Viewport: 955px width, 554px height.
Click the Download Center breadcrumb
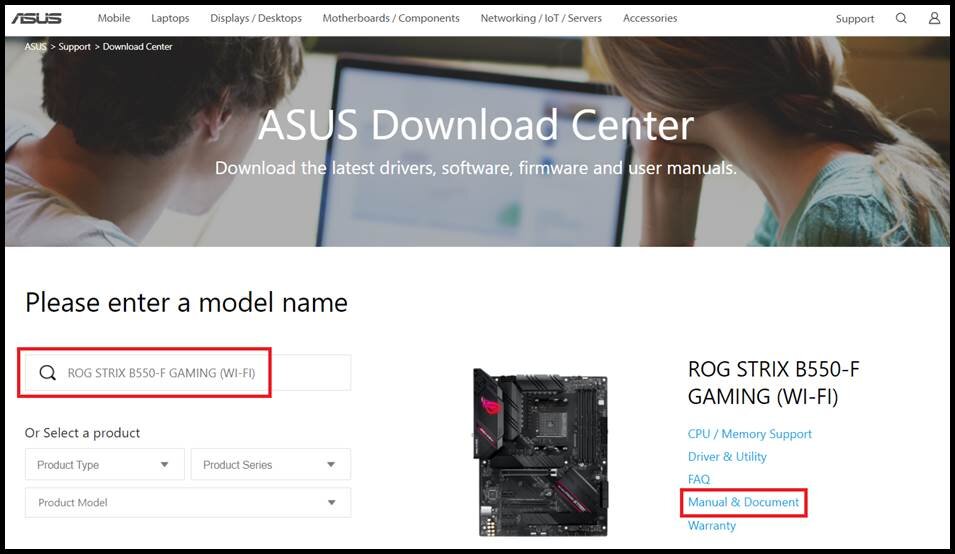point(138,46)
